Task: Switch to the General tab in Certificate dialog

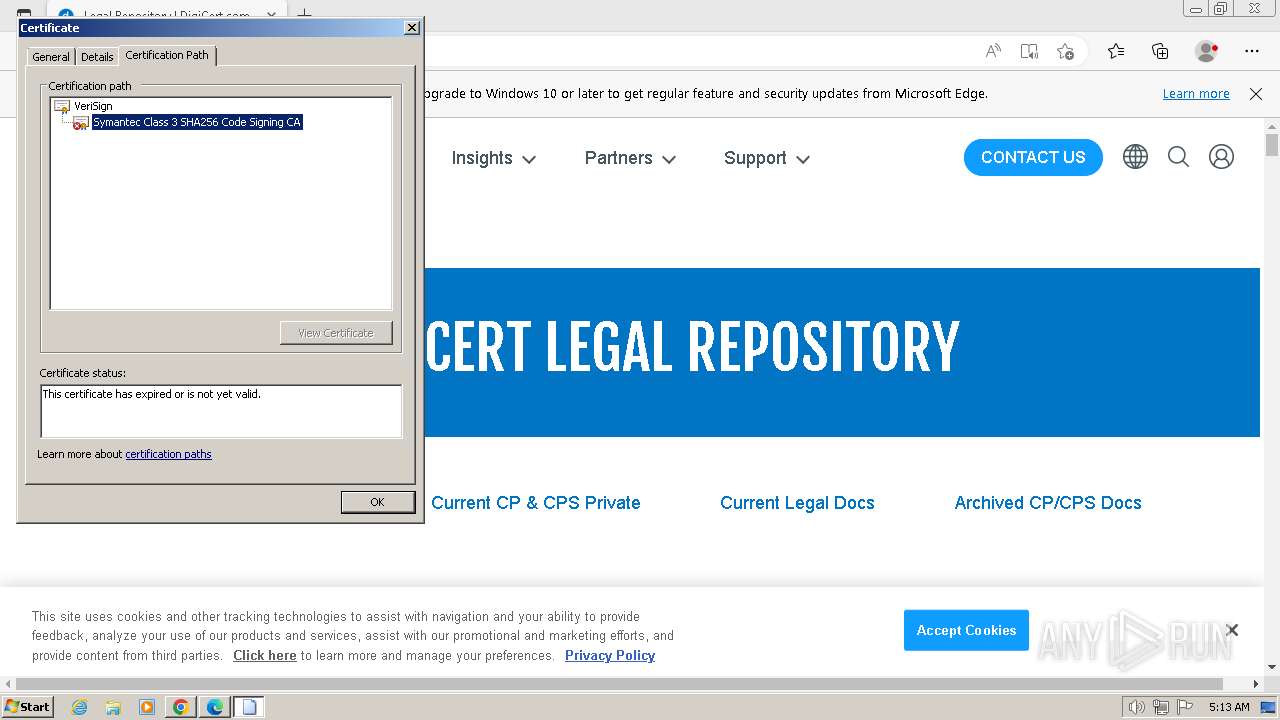Action: [x=51, y=57]
